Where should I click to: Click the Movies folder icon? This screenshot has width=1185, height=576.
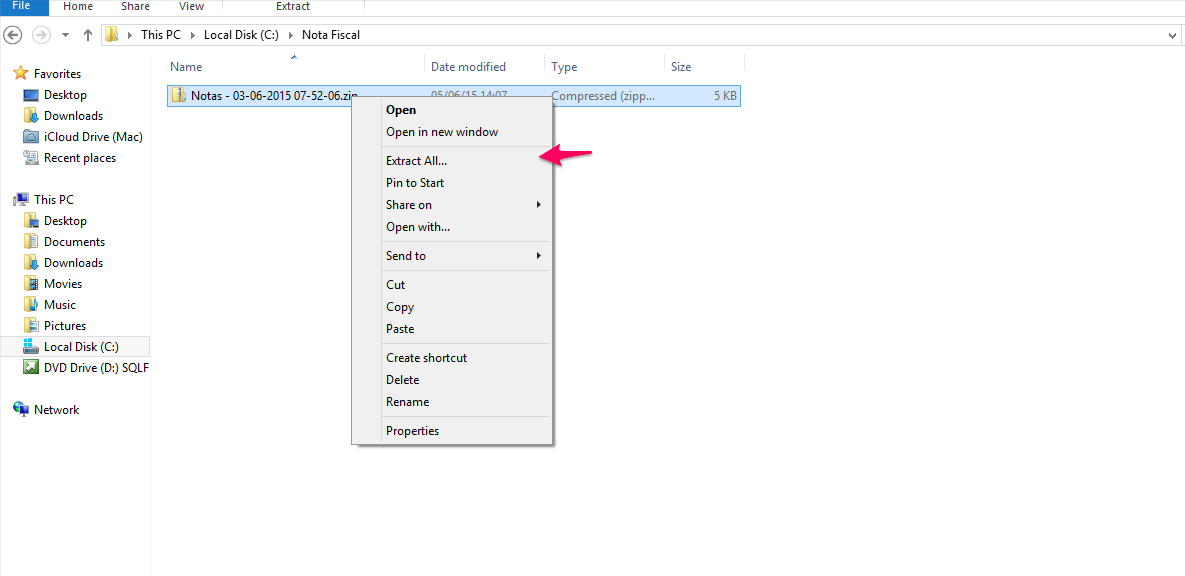31,283
